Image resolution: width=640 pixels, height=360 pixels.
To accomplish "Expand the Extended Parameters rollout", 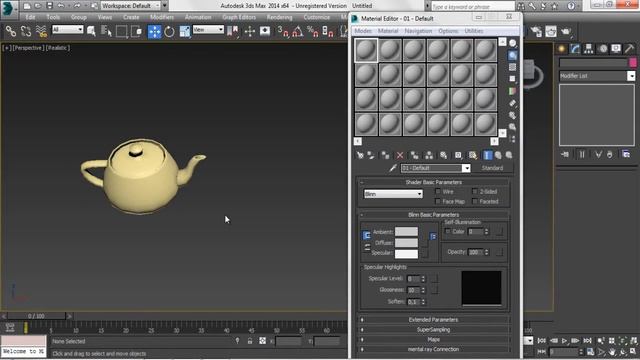I will pos(433,320).
